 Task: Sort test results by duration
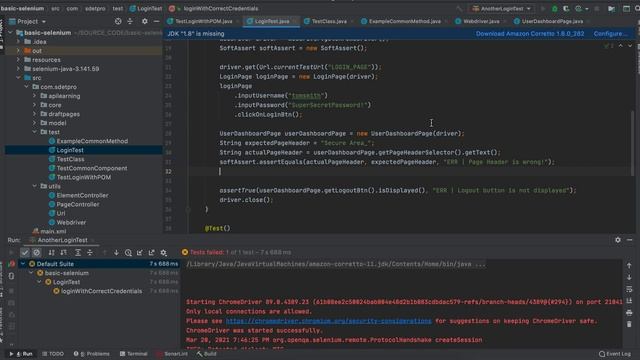(x=63, y=253)
